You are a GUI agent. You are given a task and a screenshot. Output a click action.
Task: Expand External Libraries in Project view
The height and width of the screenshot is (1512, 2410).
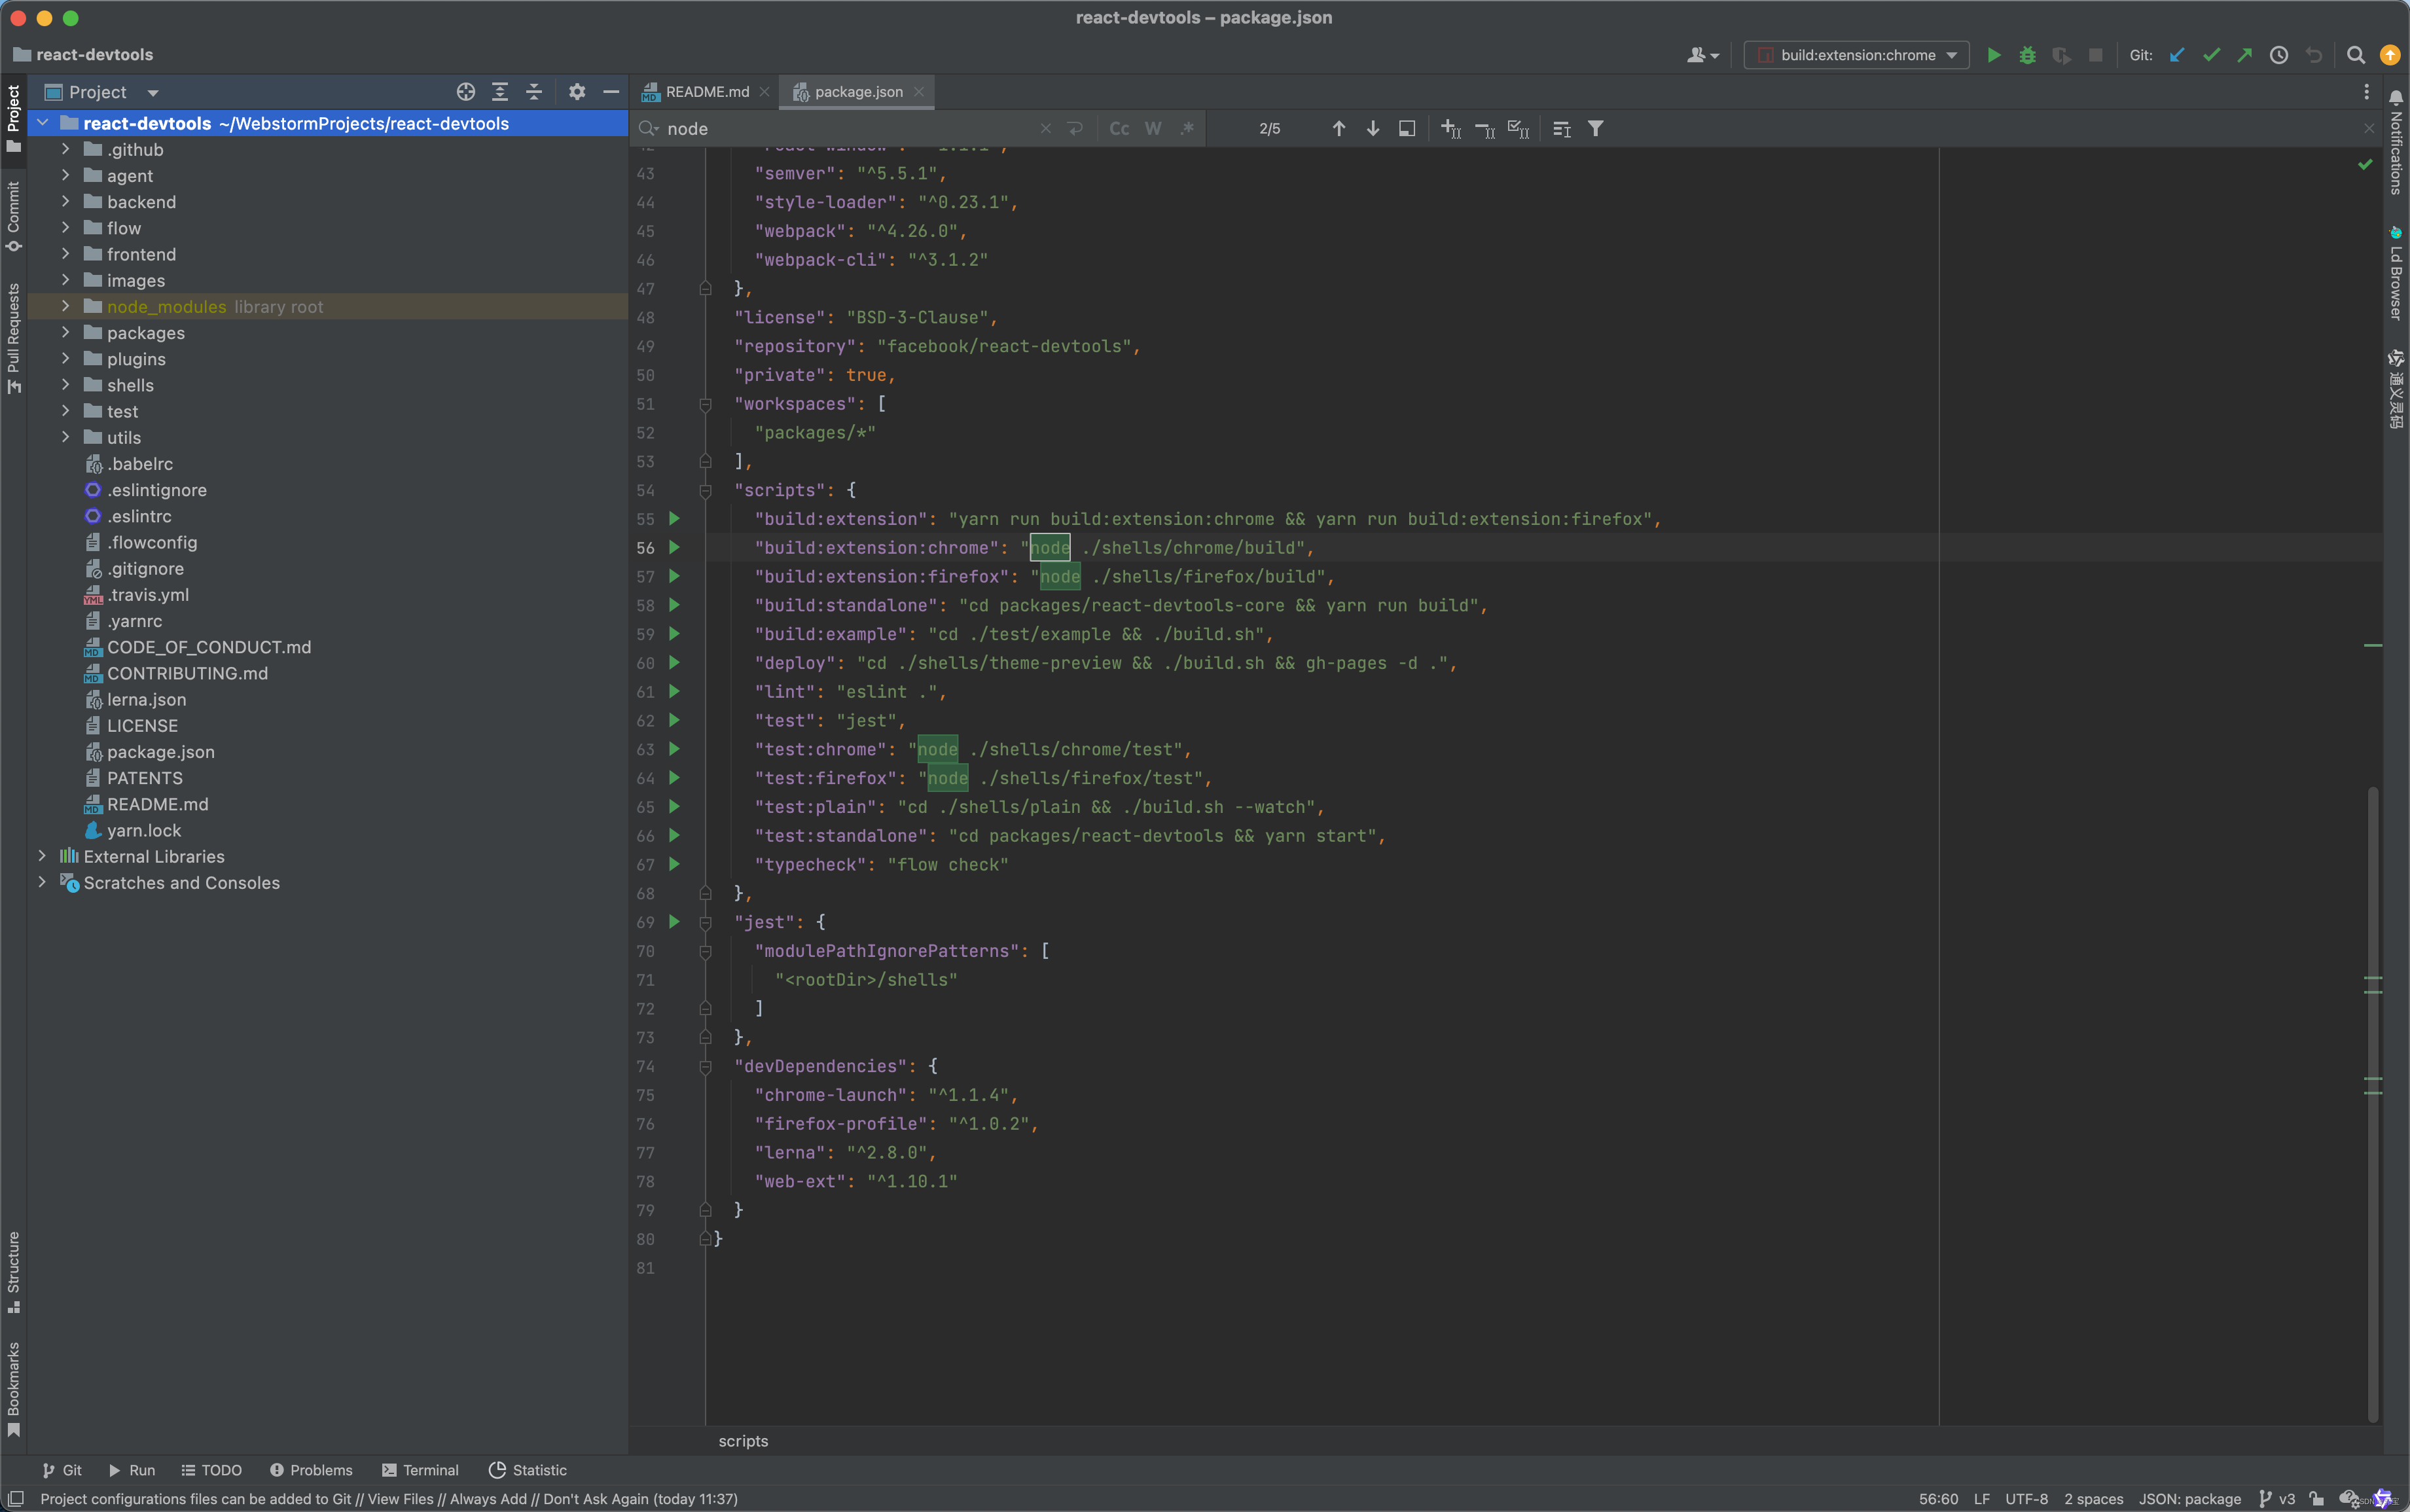coord(42,856)
